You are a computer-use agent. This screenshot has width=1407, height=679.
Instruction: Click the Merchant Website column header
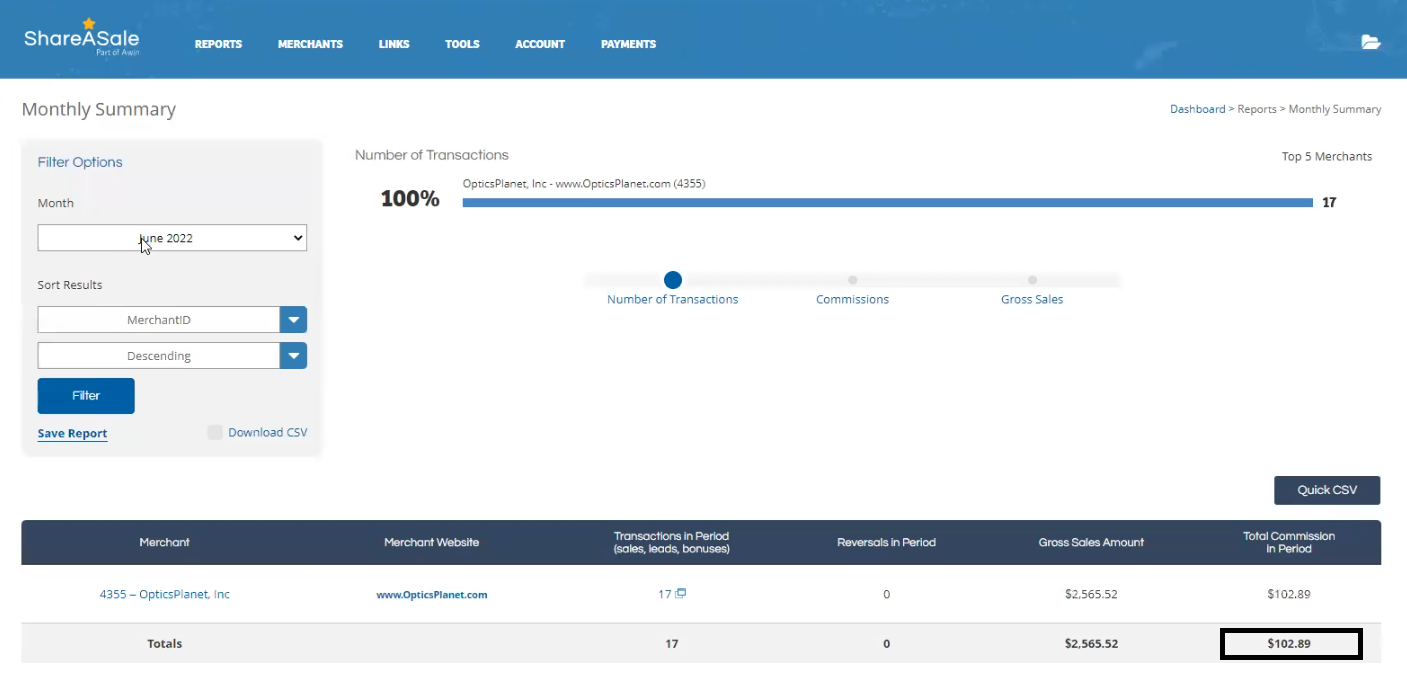[x=432, y=542]
